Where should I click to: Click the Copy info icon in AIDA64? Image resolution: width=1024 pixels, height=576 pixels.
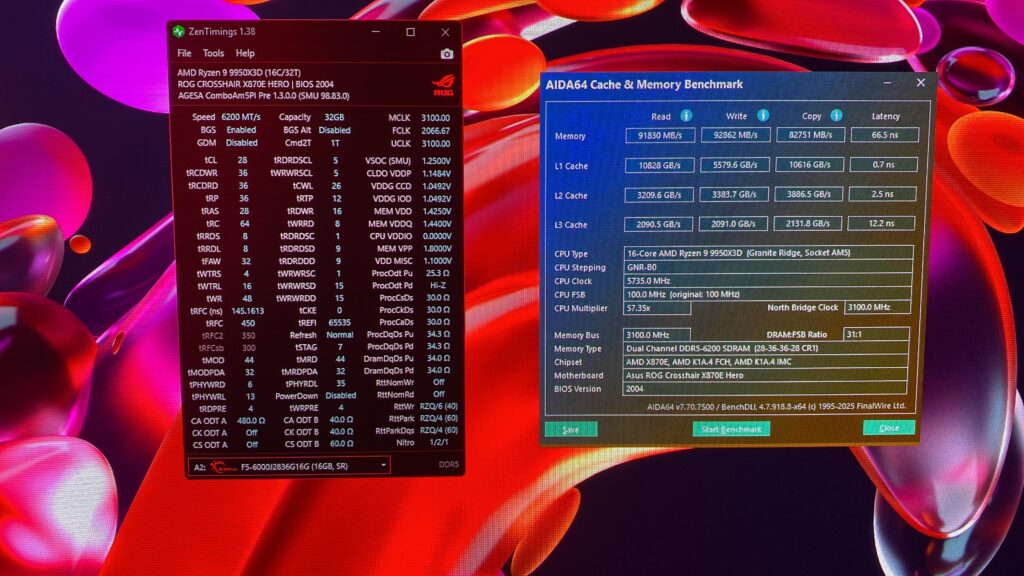[x=837, y=116]
